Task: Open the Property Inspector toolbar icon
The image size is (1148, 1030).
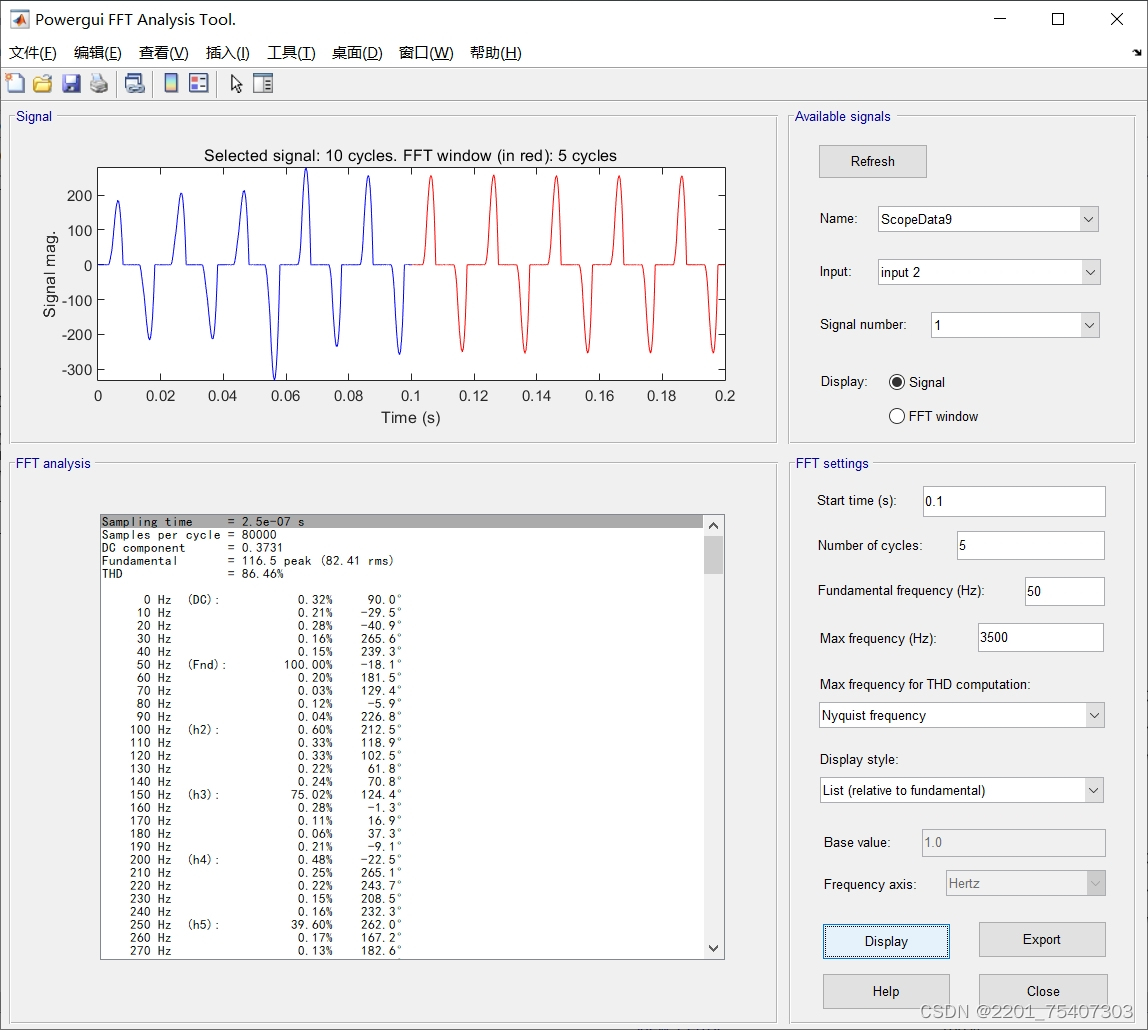Action: (263, 84)
